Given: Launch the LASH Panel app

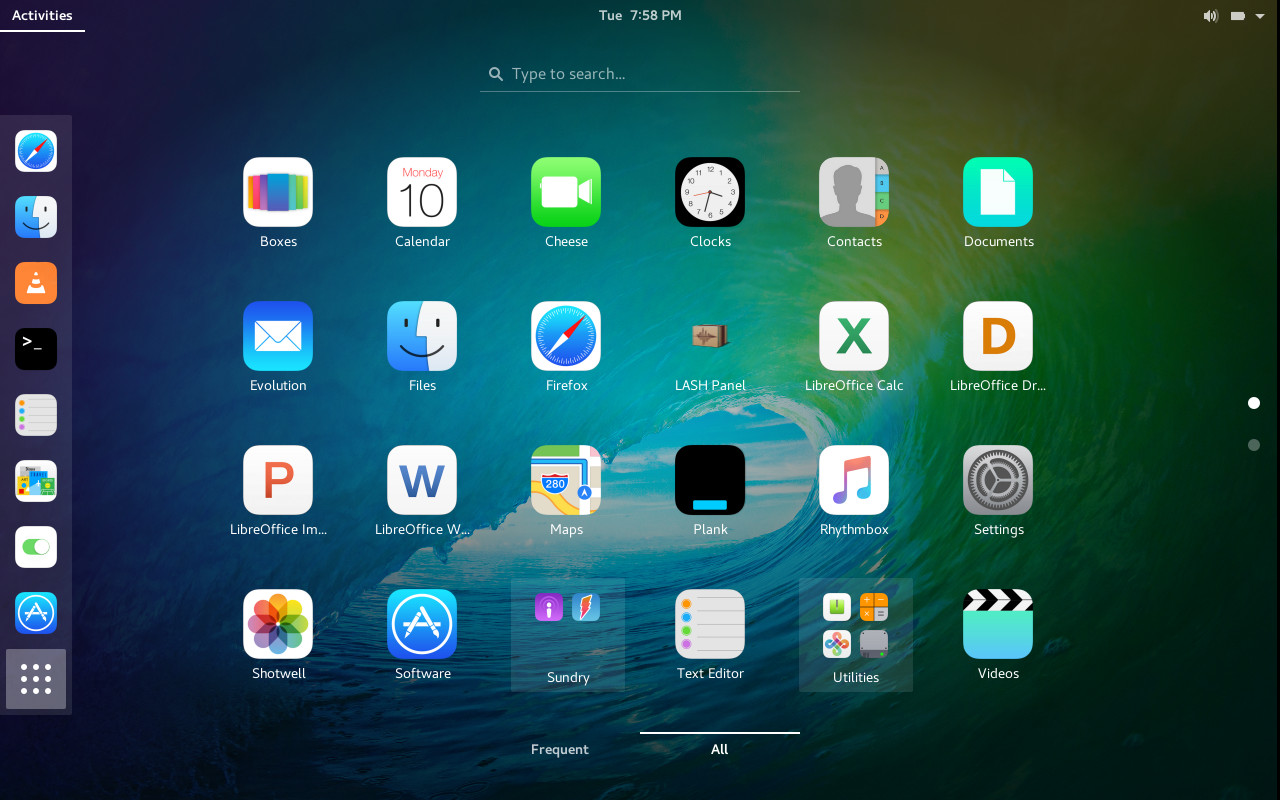Looking at the screenshot, I should click(710, 336).
